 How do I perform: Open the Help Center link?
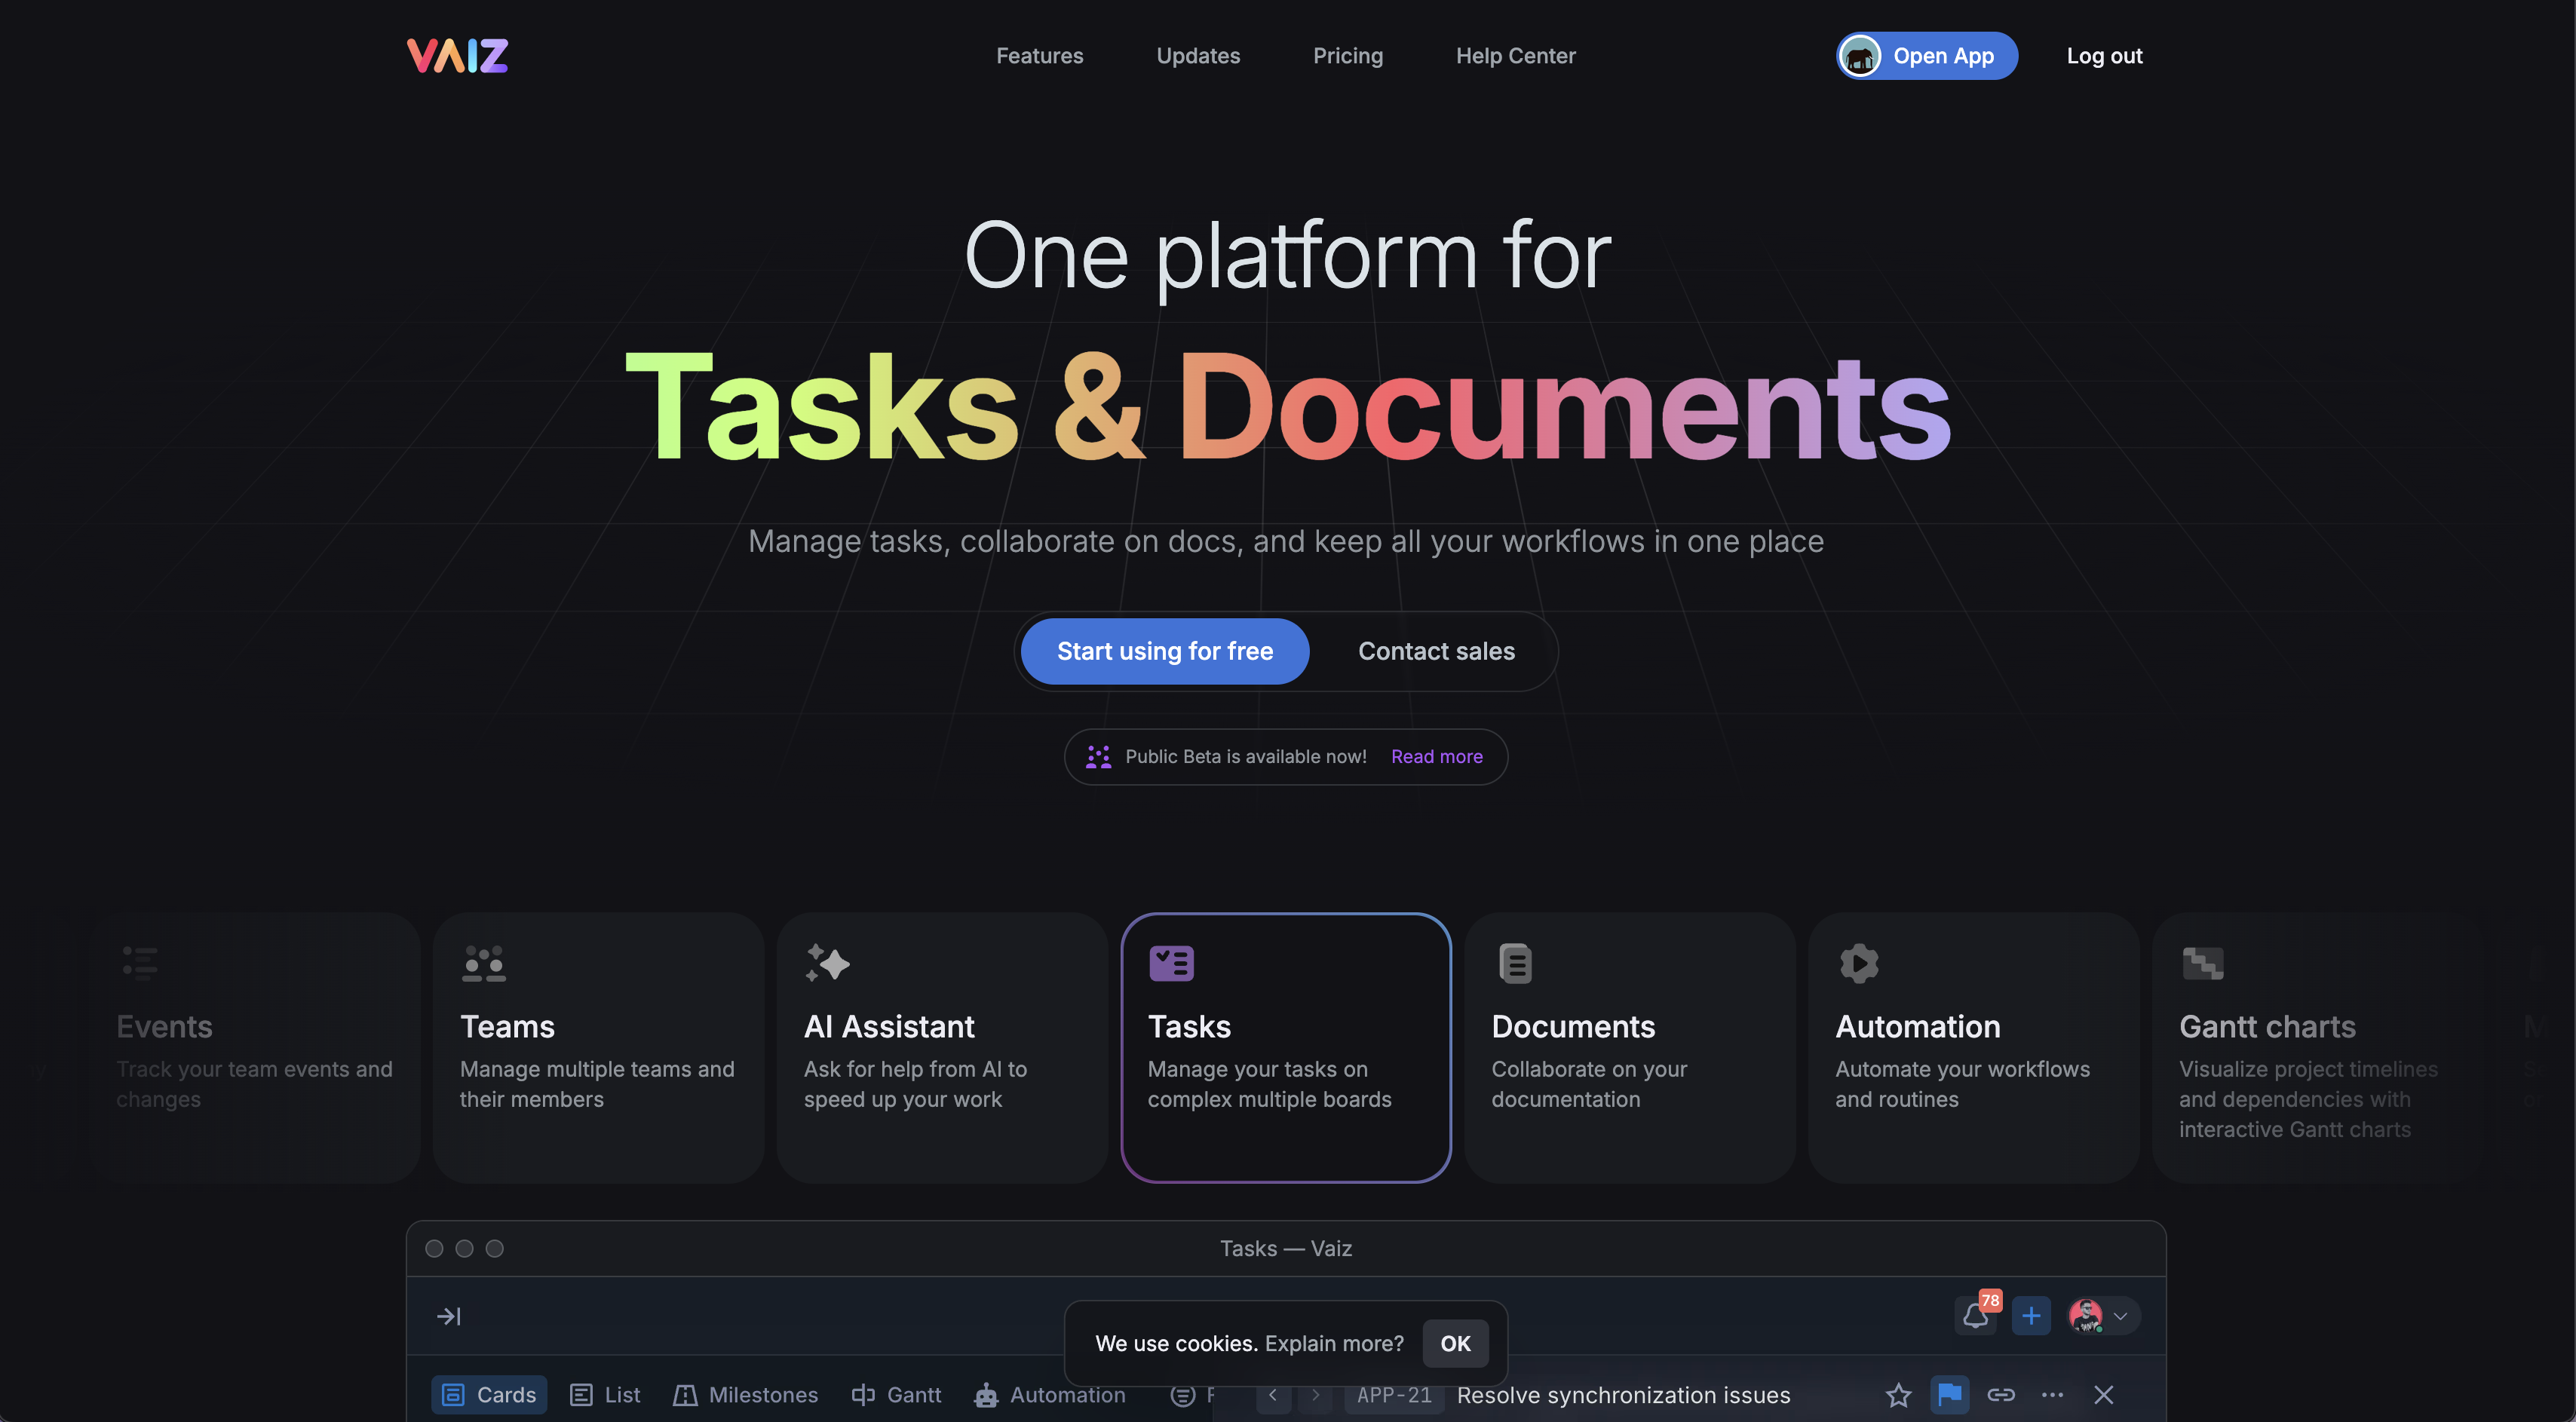1515,56
